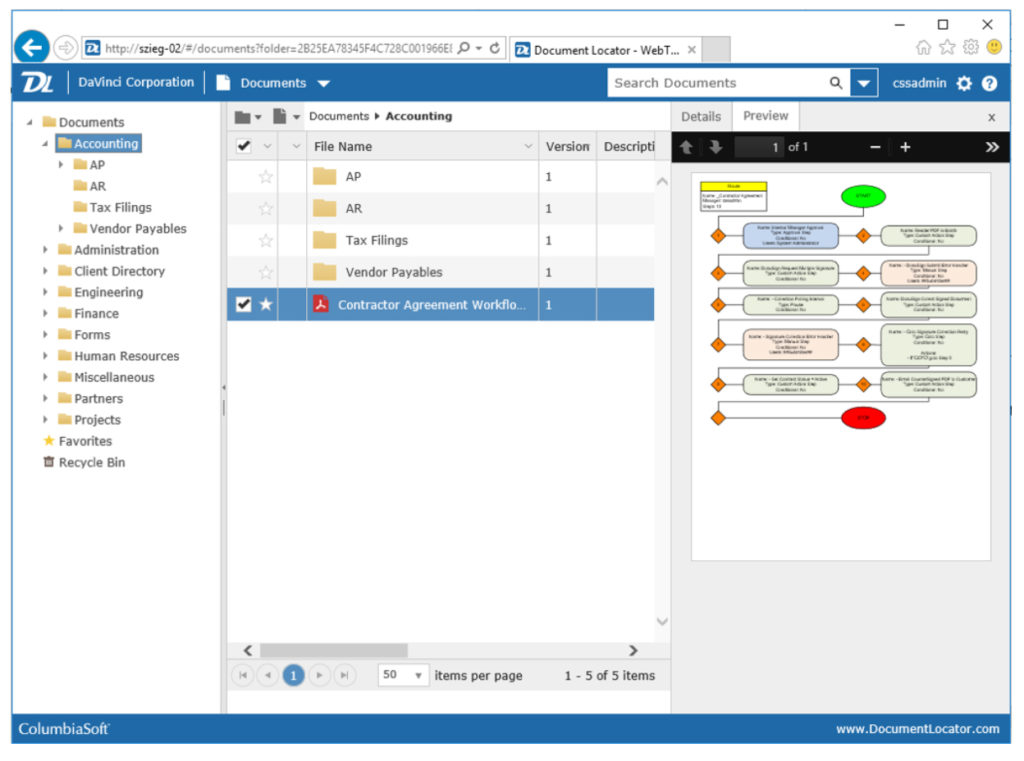The height and width of the screenshot is (761, 1024).
Task: Switch to the Preview tab
Action: [x=765, y=116]
